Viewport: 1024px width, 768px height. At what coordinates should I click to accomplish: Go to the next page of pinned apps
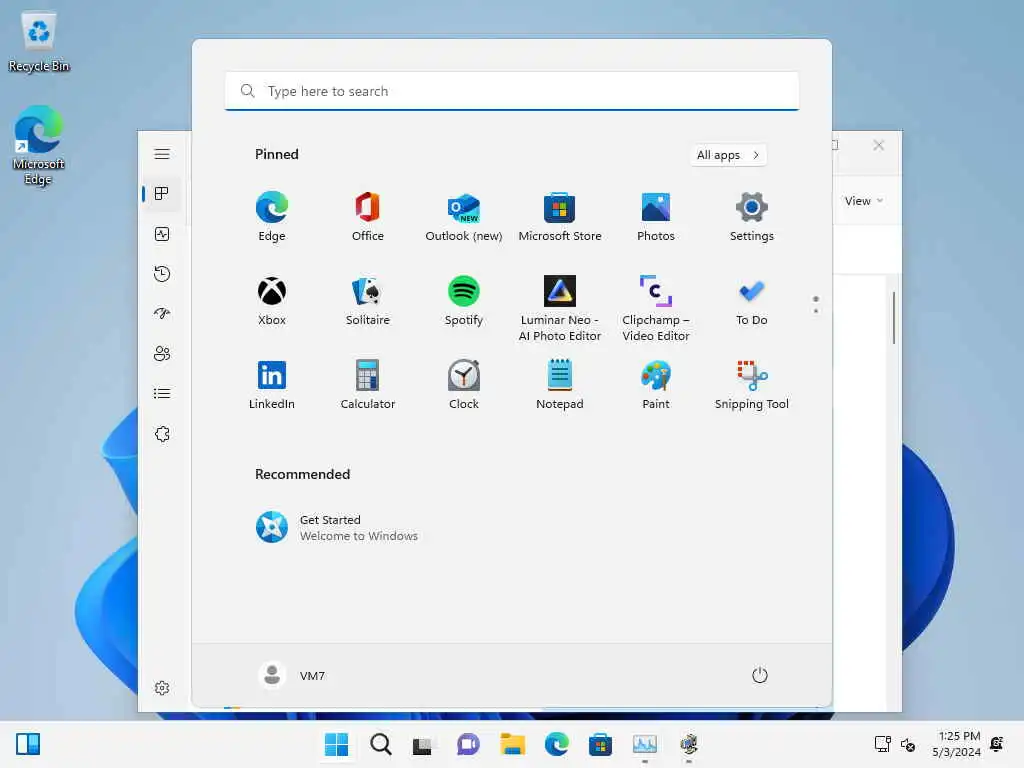(x=816, y=310)
